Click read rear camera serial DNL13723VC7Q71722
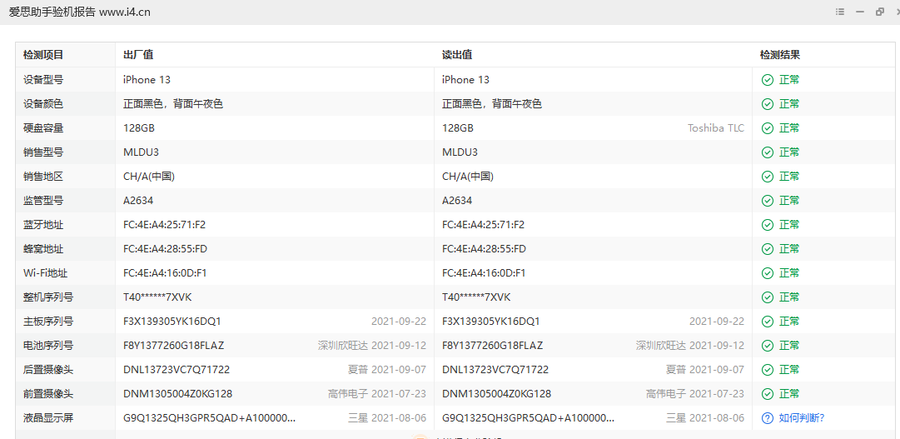The width and height of the screenshot is (900, 439). tap(495, 370)
